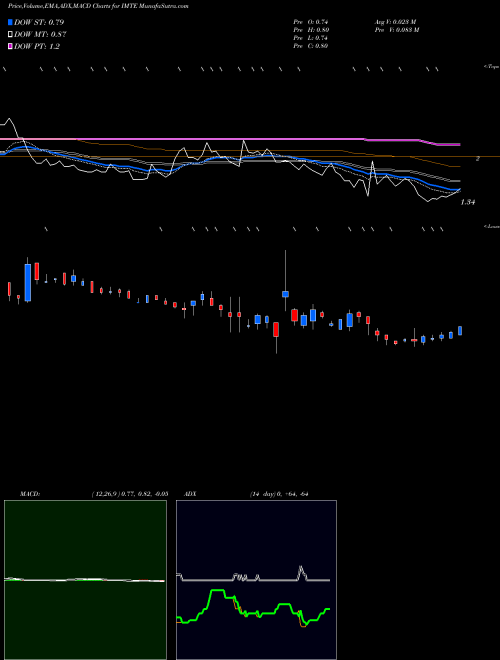500x660 pixels.
Task: Click the white DOW MT legend swatch
Action: tap(10, 35)
